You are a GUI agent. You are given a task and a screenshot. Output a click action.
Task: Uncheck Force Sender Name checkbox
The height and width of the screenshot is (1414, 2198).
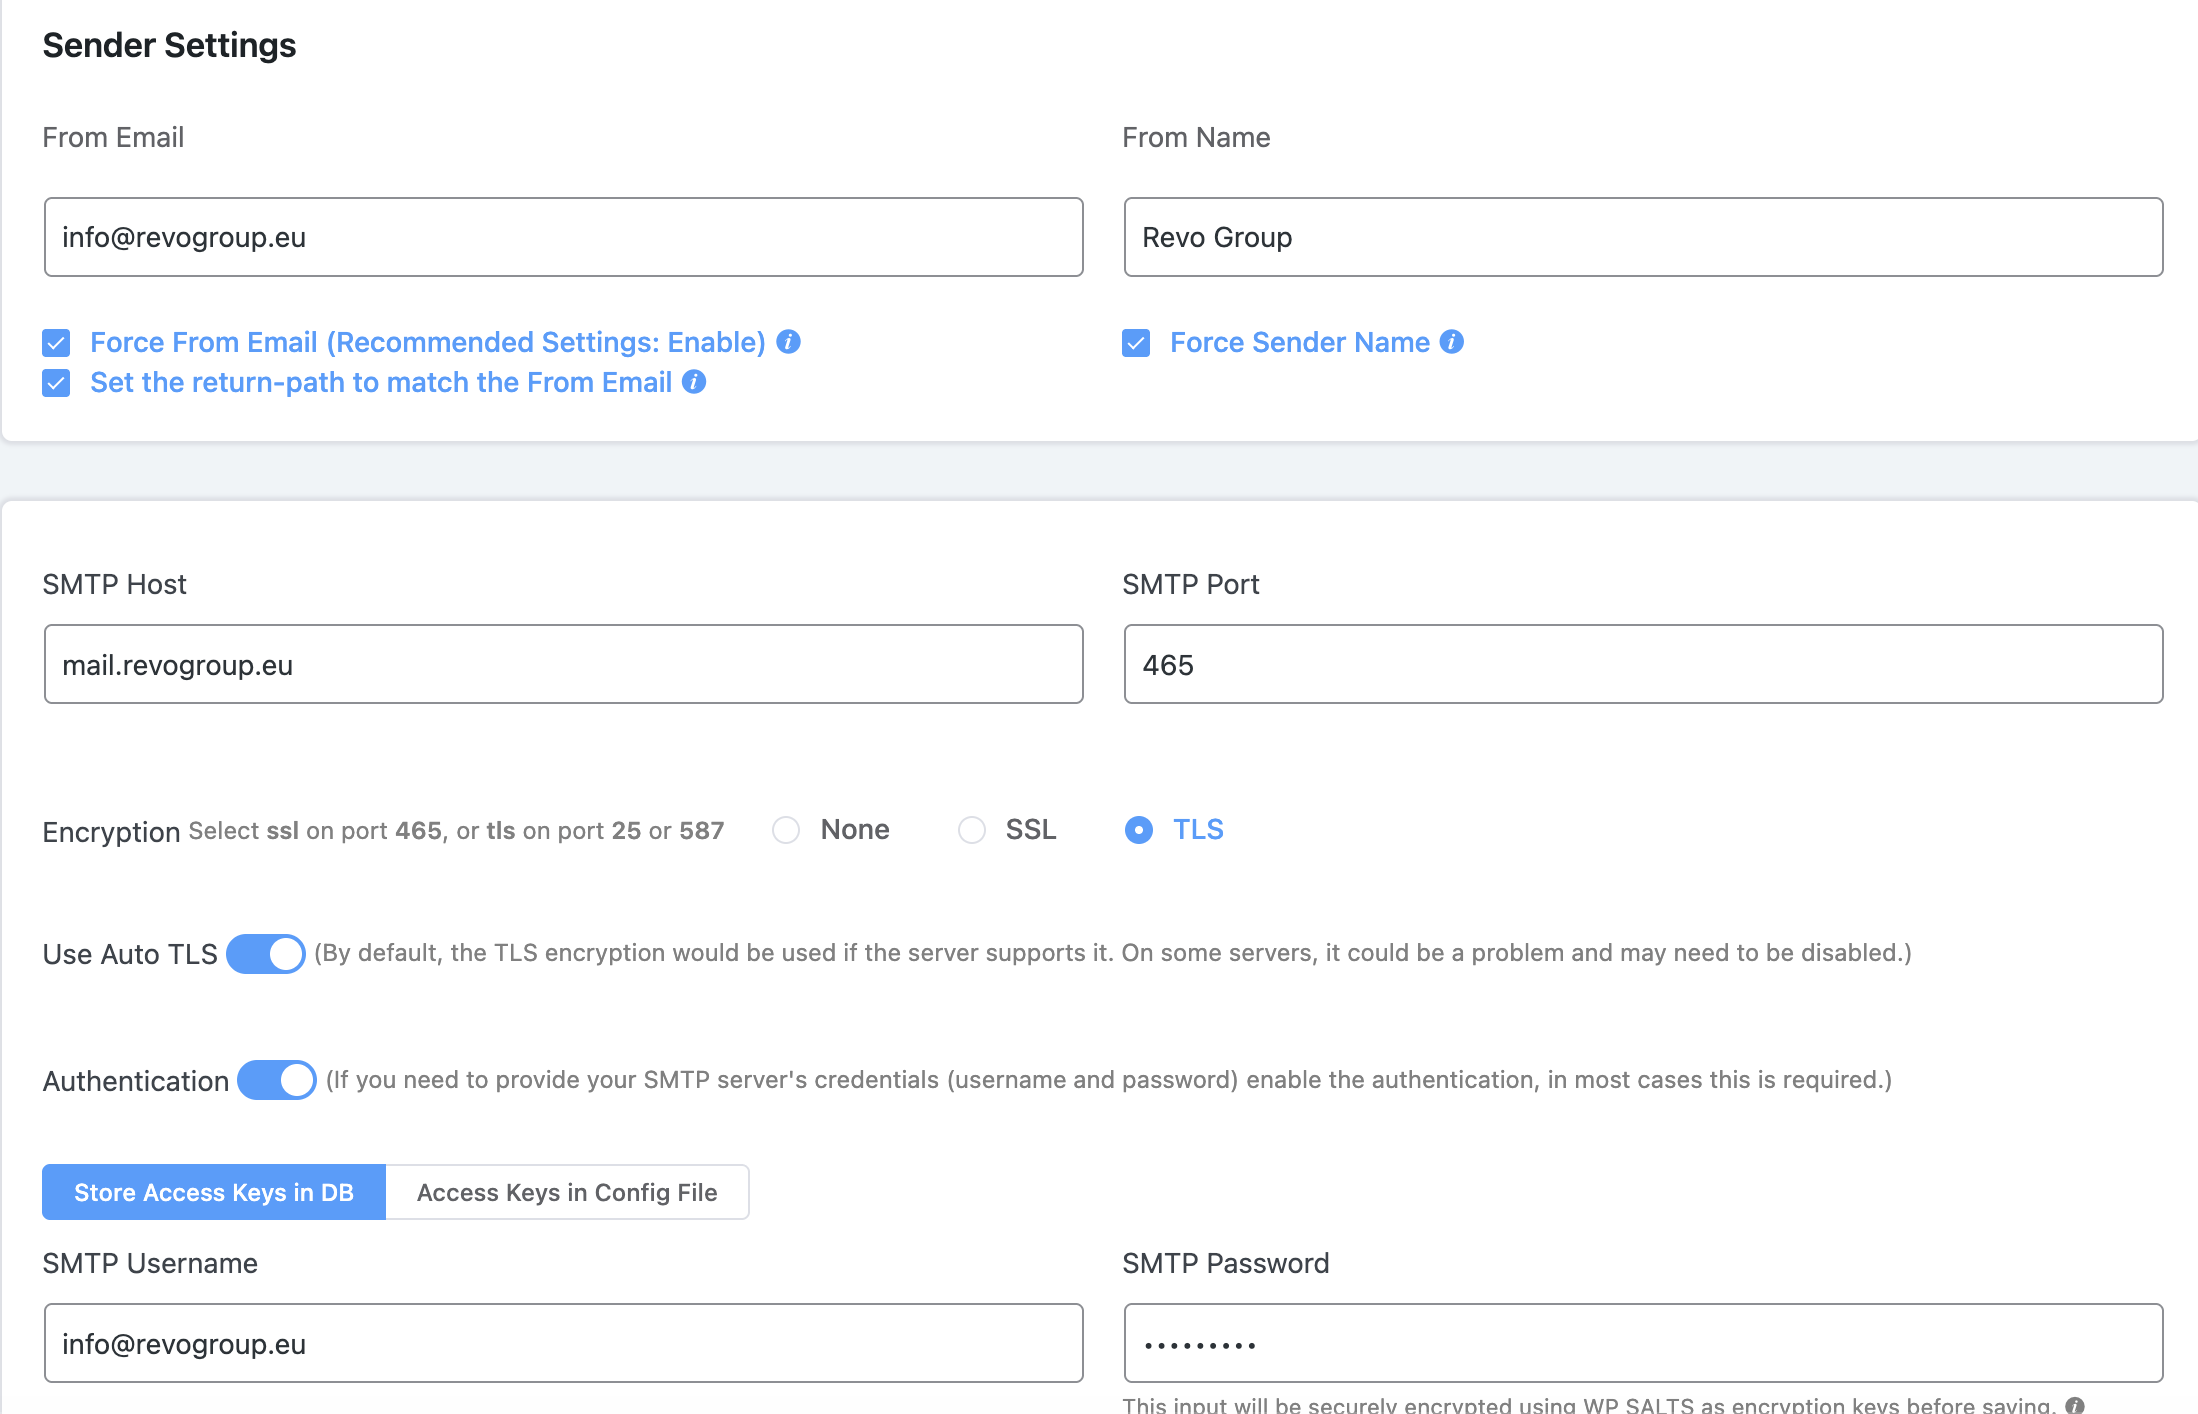point(1136,343)
